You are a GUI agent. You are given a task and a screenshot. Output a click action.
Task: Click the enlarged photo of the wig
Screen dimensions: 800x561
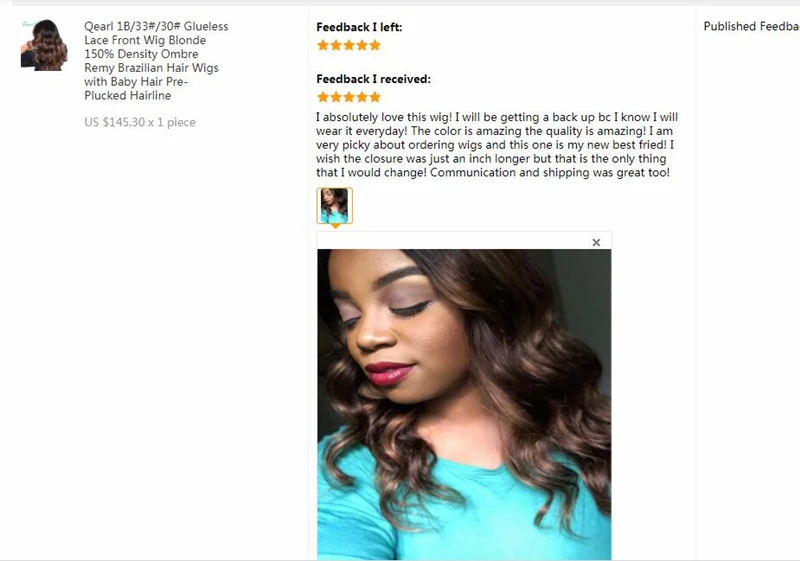pyautogui.click(x=464, y=404)
